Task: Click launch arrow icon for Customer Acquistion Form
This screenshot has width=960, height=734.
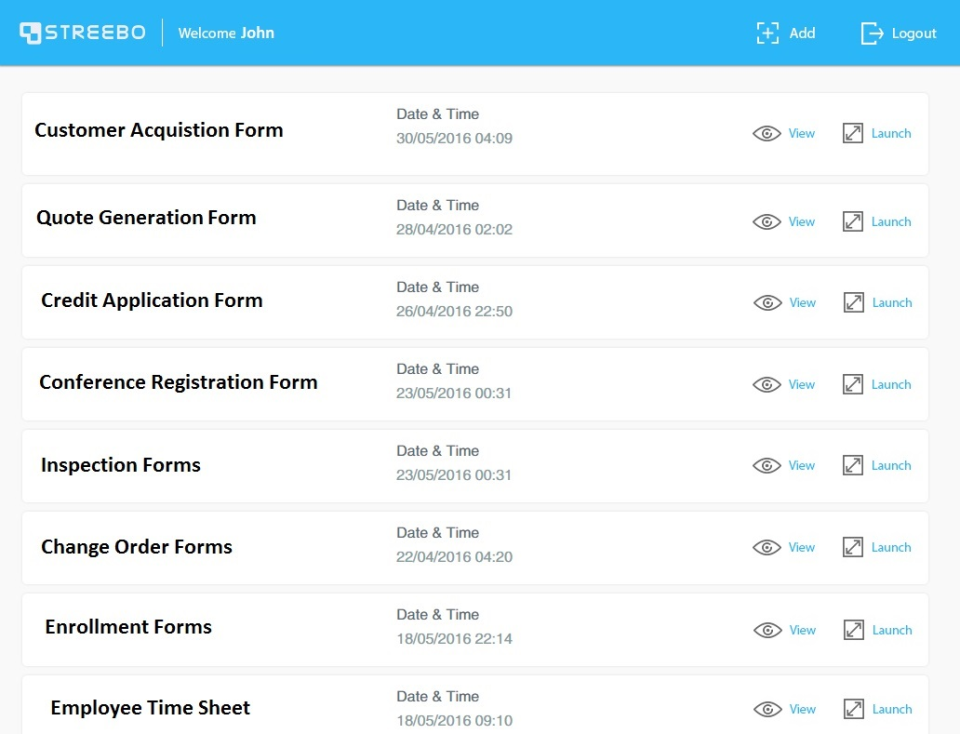Action: pyautogui.click(x=853, y=133)
